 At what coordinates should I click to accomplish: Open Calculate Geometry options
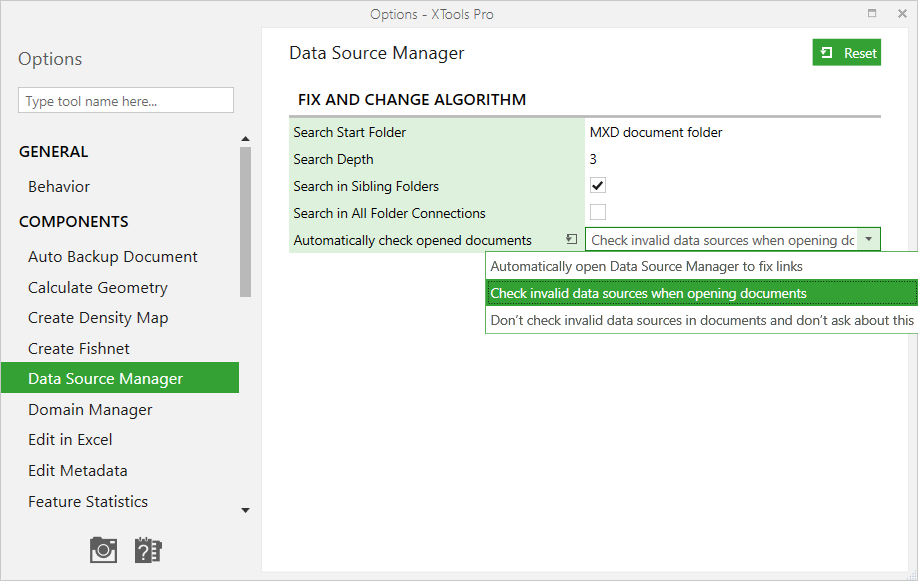[x=98, y=288]
